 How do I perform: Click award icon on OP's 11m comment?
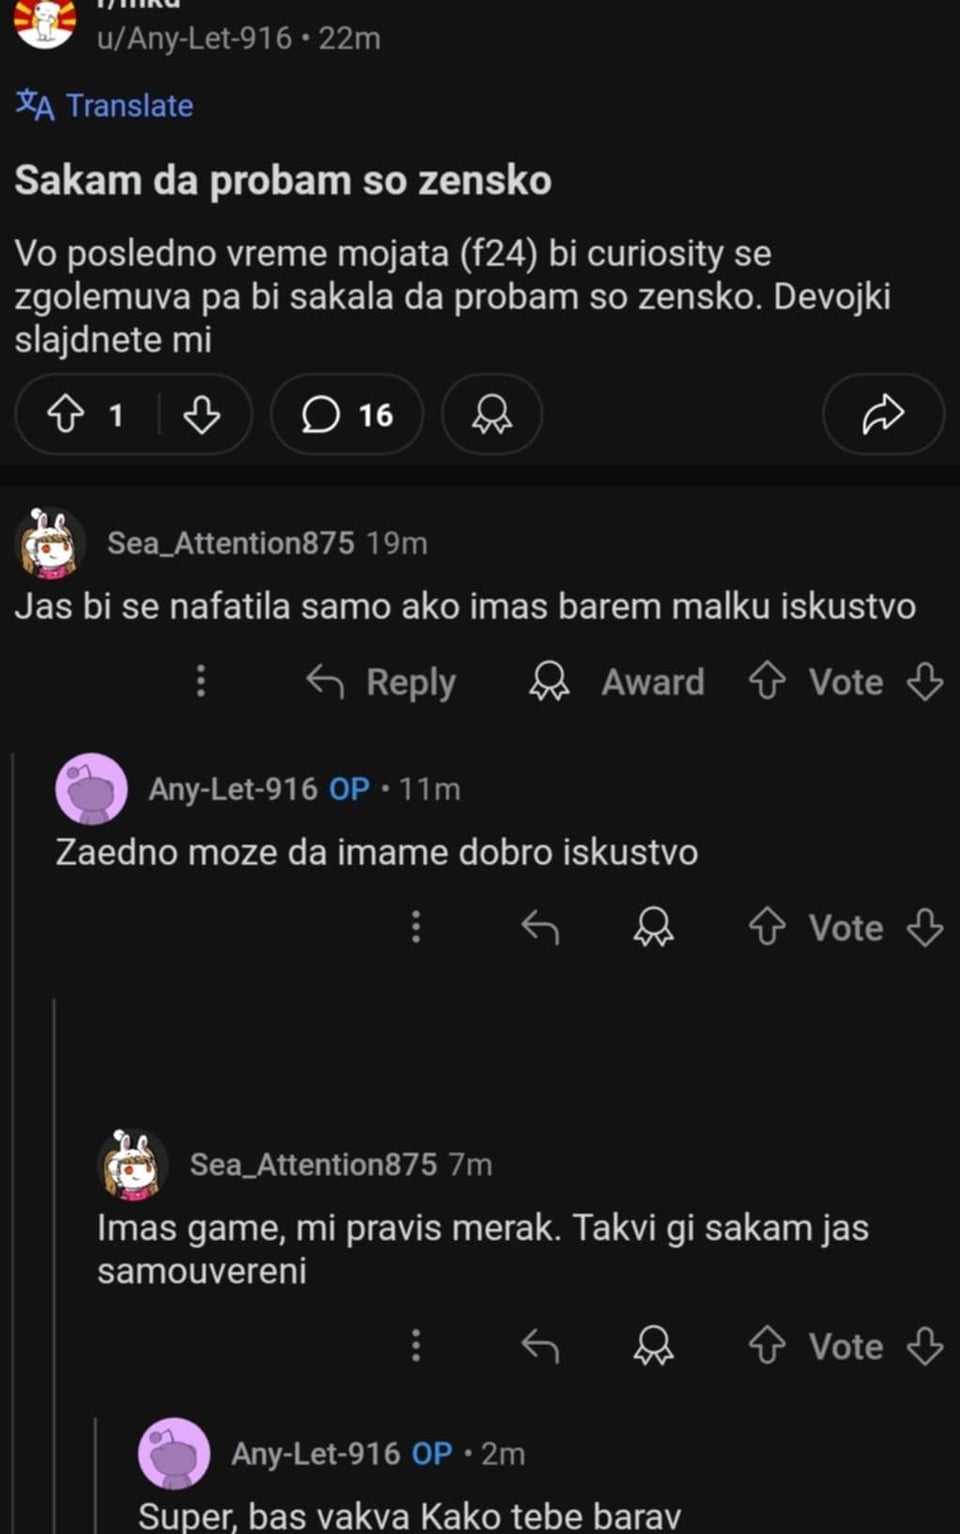click(654, 928)
